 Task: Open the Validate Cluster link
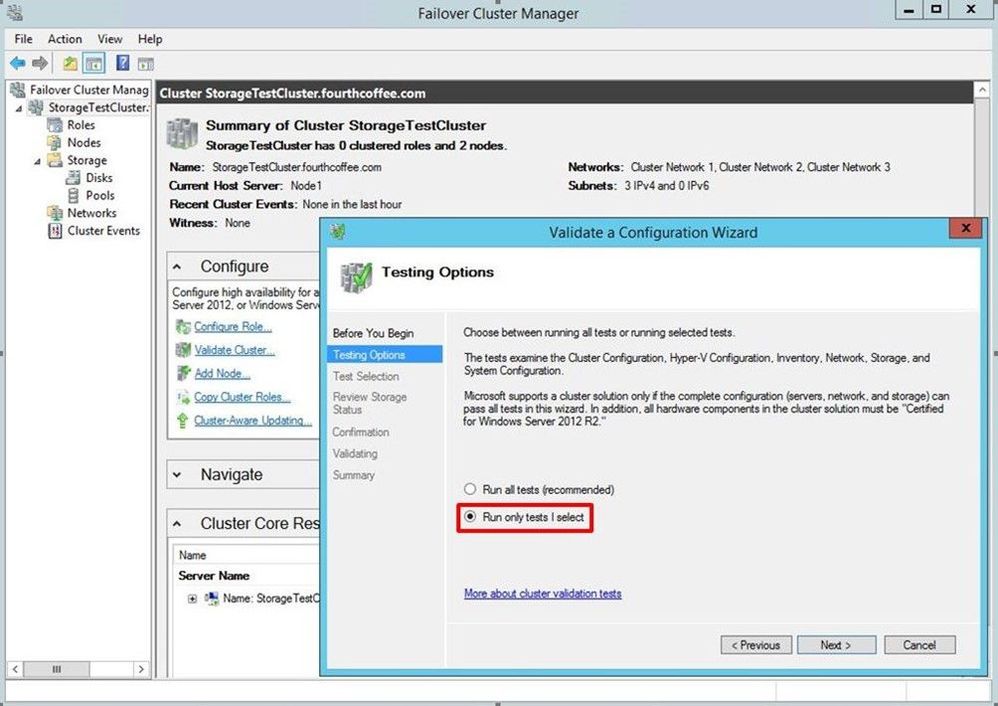coord(235,349)
